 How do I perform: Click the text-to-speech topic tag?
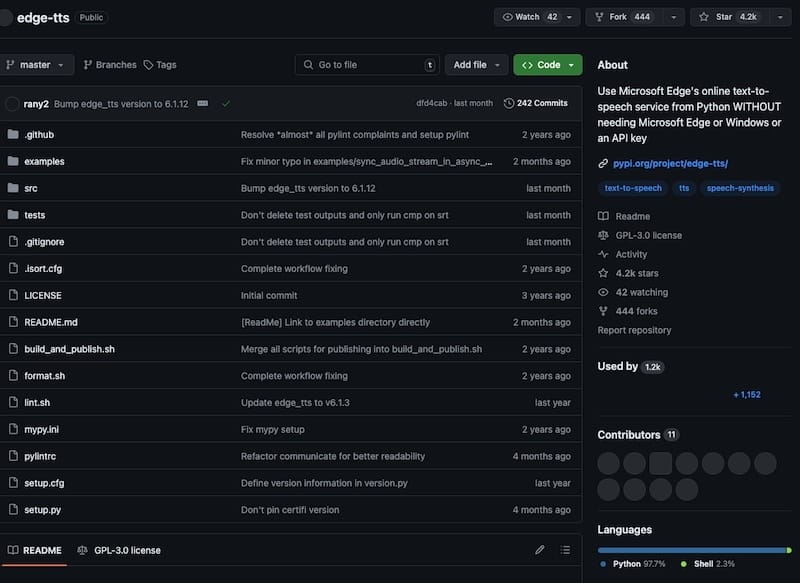click(633, 188)
